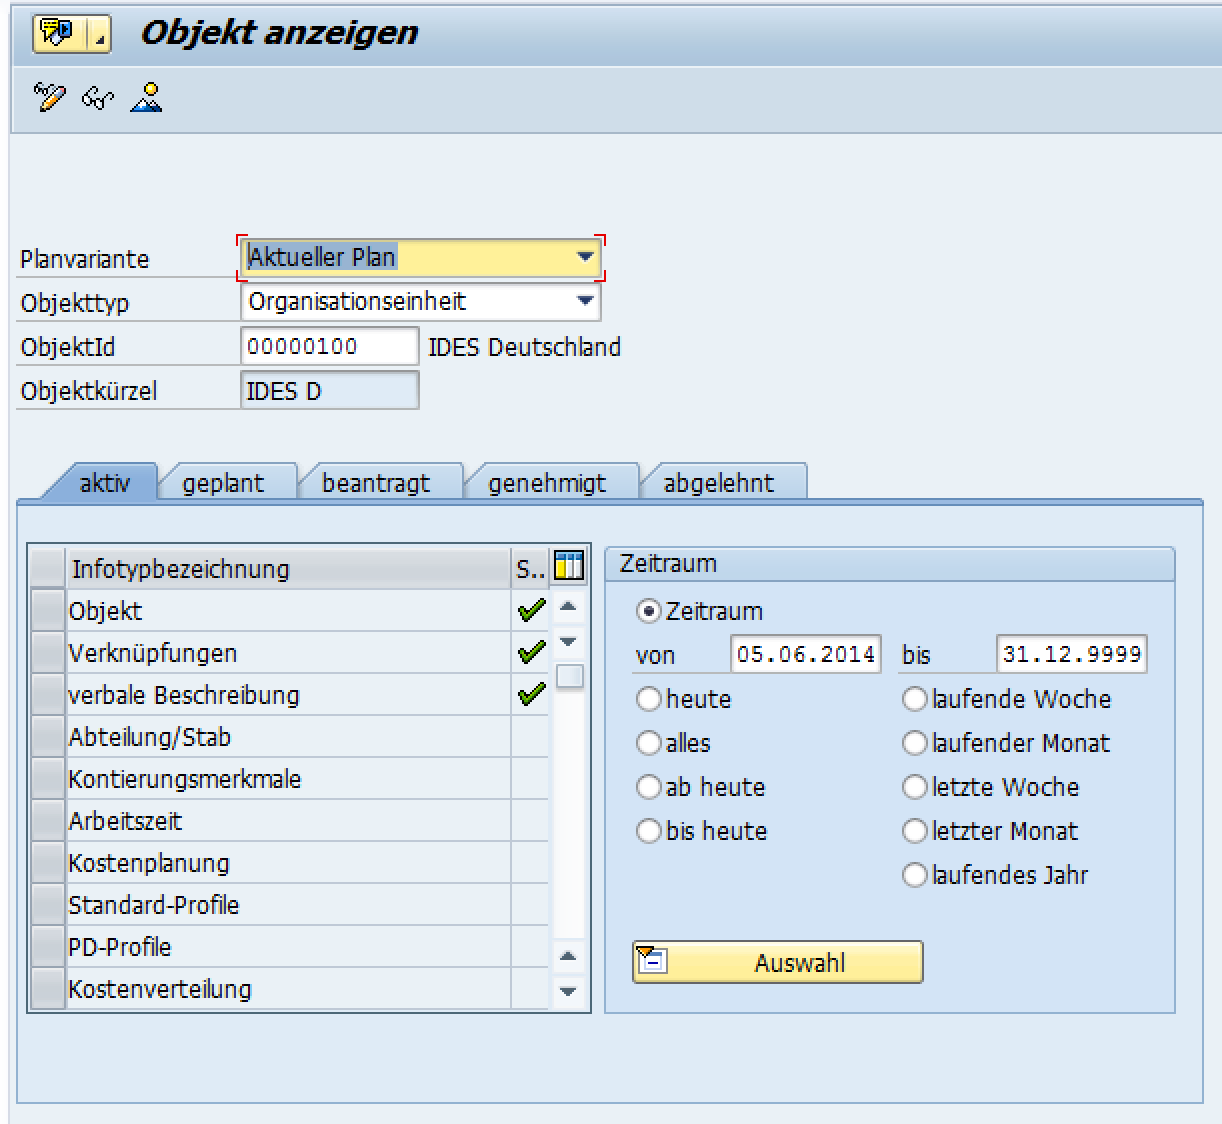The width and height of the screenshot is (1222, 1124).
Task: Click the bis date field
Action: click(1072, 654)
